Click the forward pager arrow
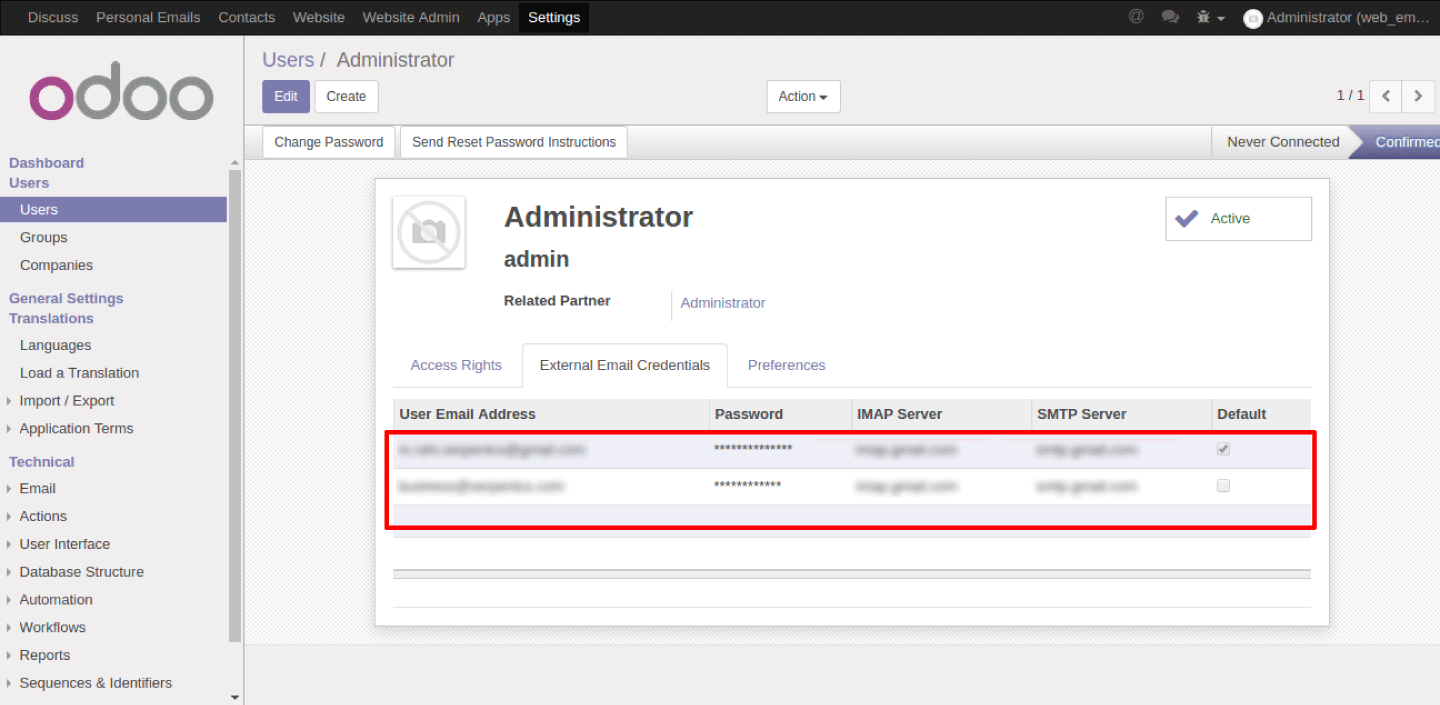Viewport: 1440px width, 705px height. [1418, 96]
